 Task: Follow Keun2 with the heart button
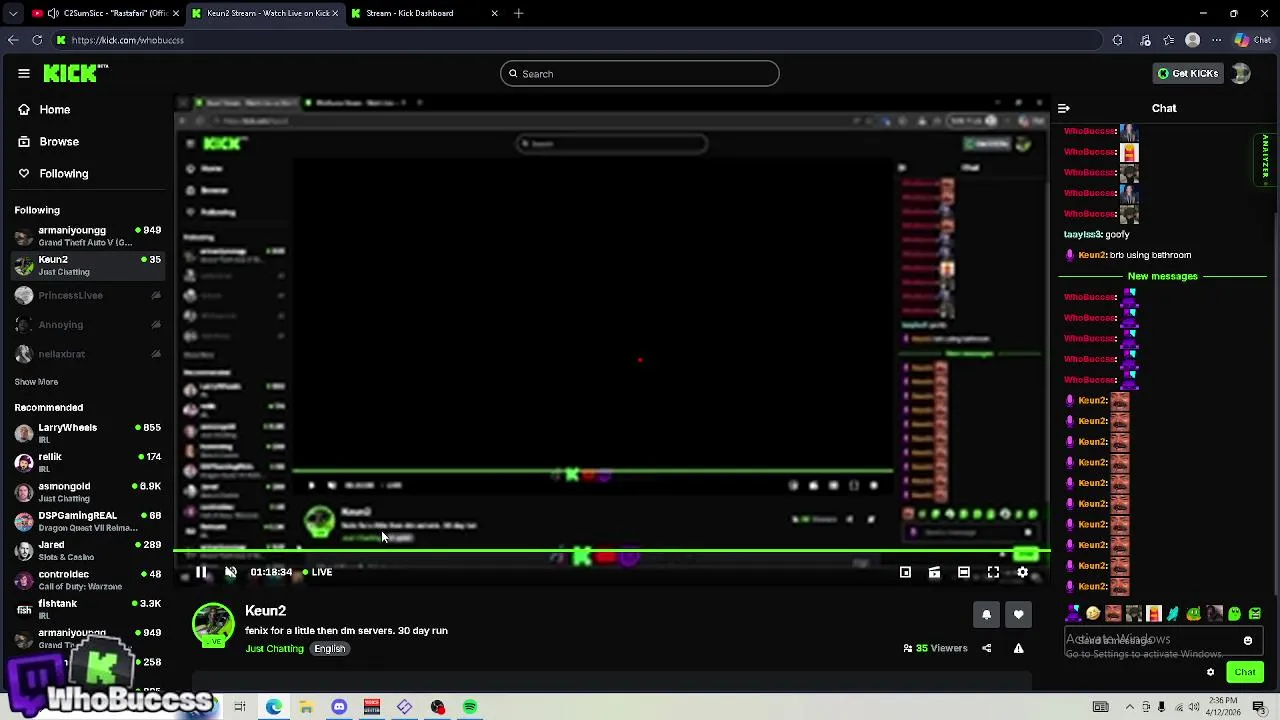[x=1018, y=614]
